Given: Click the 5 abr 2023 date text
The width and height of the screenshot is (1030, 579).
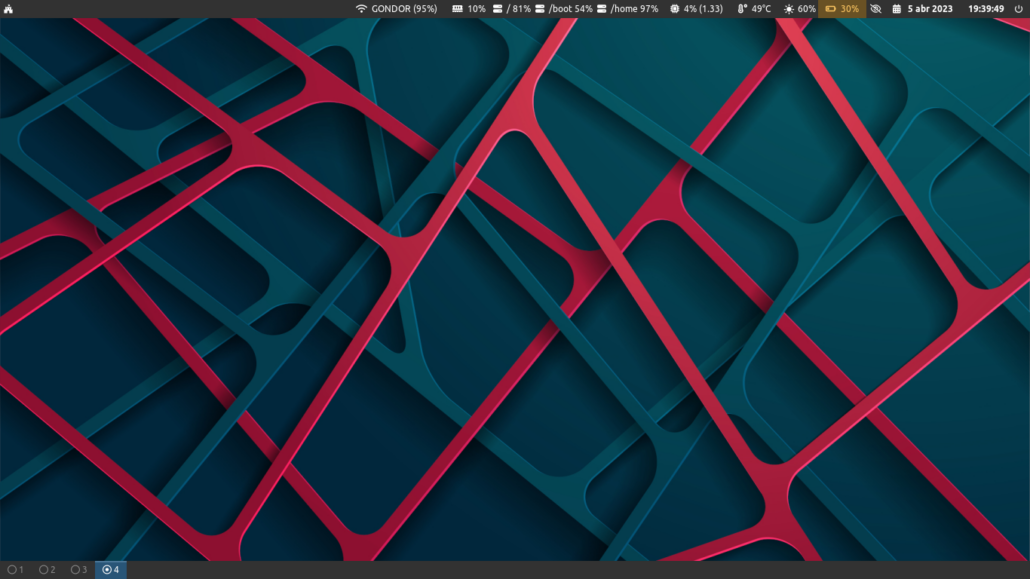Looking at the screenshot, I should click(930, 9).
